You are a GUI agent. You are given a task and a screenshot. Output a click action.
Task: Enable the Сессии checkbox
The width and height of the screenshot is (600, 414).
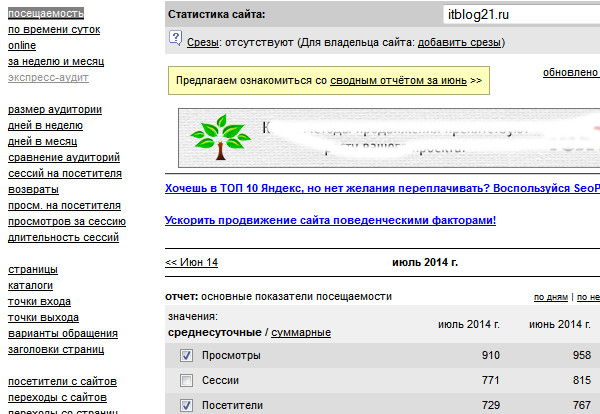coord(186,380)
